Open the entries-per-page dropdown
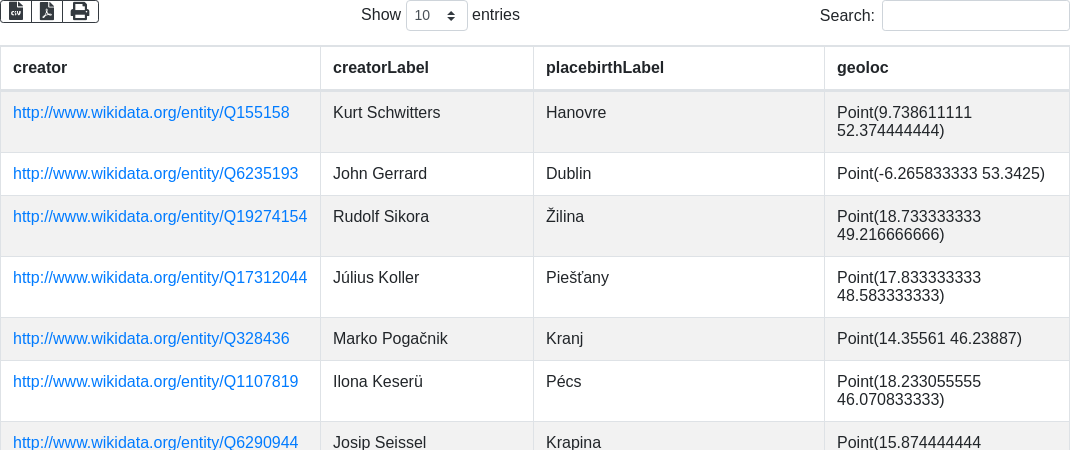Viewport: 1070px width, 450px height. point(437,16)
